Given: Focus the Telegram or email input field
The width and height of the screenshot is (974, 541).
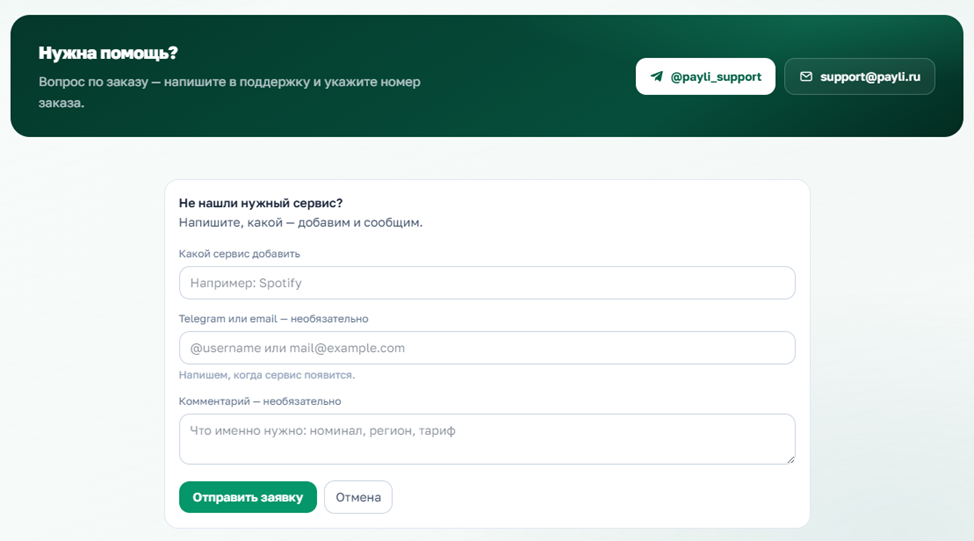Looking at the screenshot, I should 487,348.
